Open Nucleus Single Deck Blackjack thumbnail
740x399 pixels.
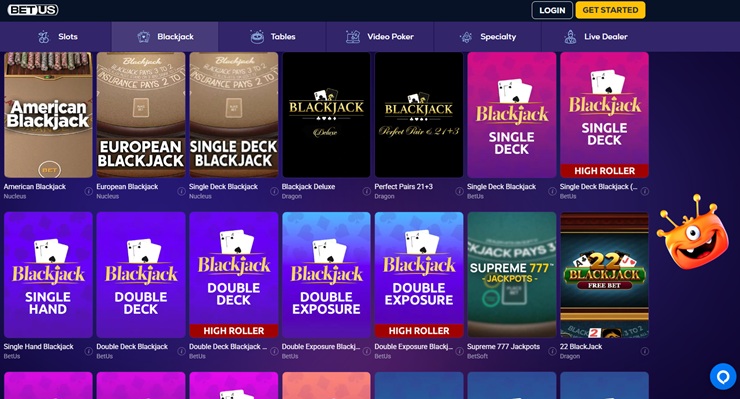click(234, 115)
